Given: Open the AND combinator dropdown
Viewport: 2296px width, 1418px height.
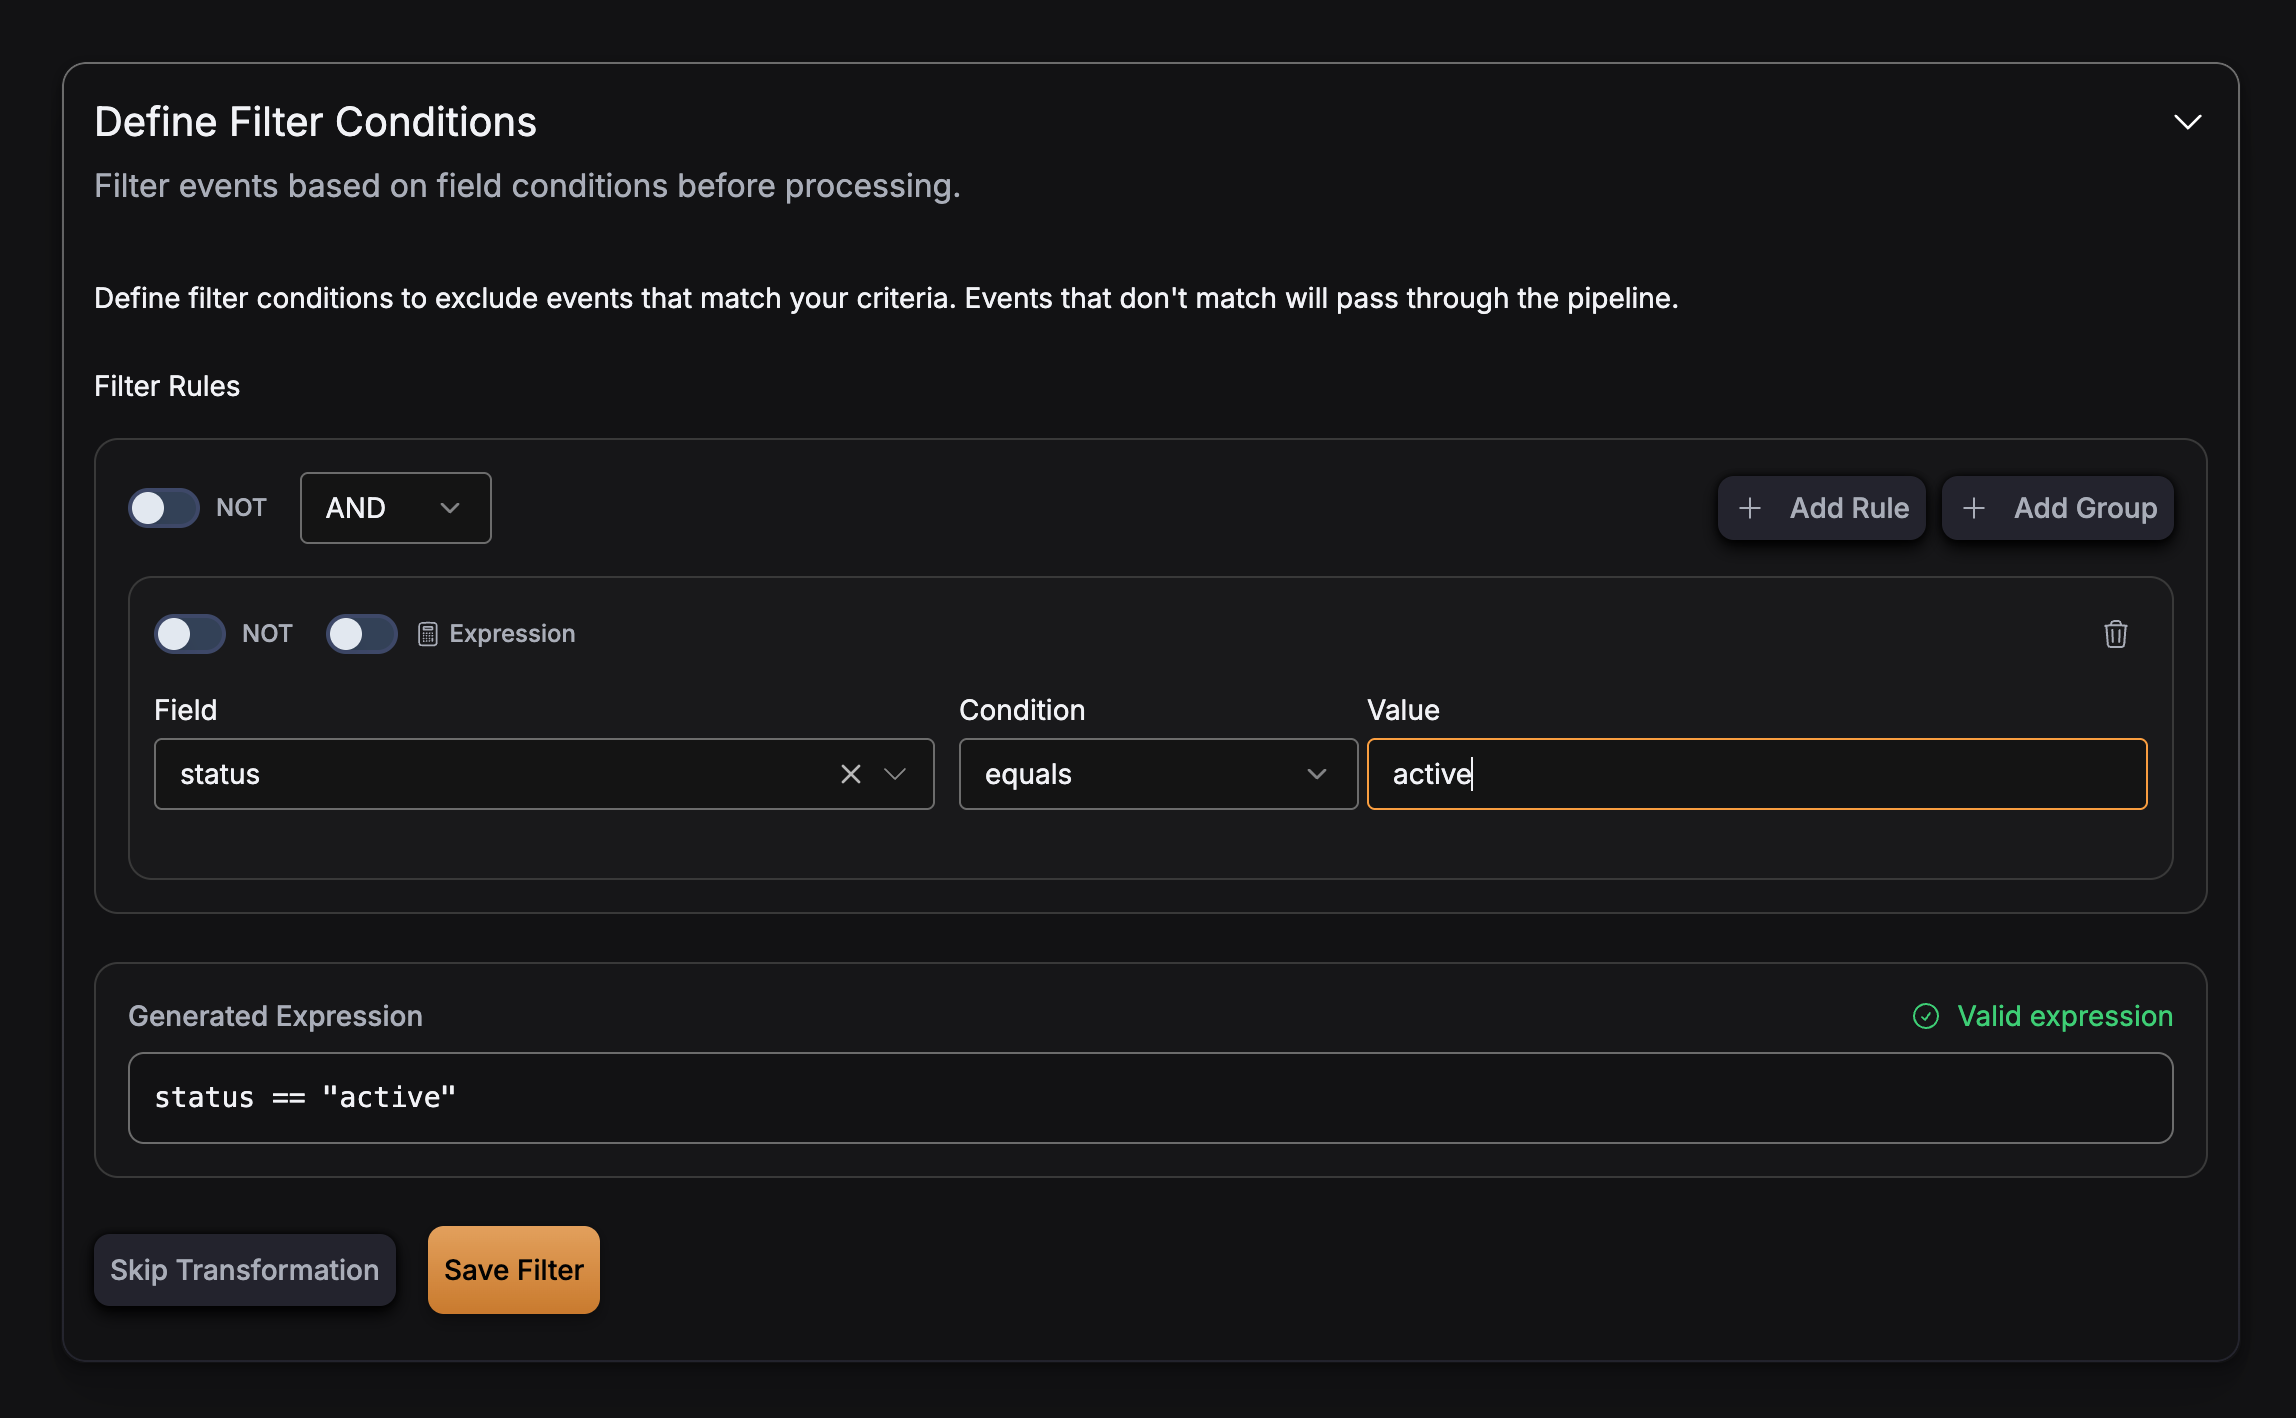Looking at the screenshot, I should click(395, 508).
